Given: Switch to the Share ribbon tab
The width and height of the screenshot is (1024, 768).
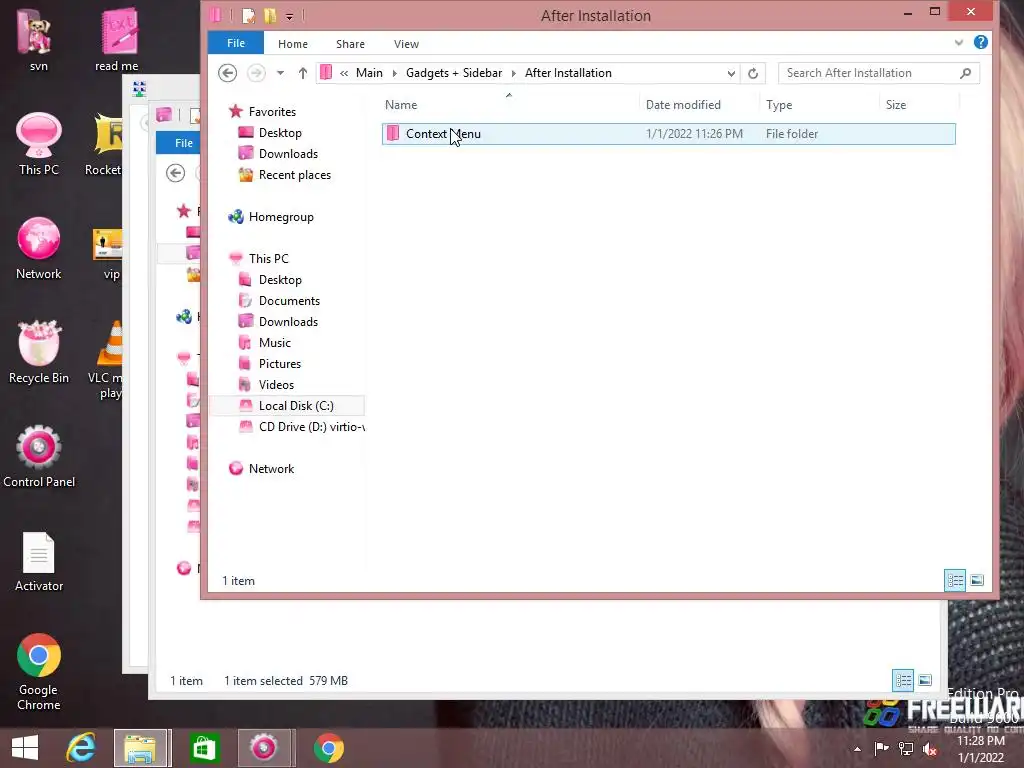Looking at the screenshot, I should tap(350, 44).
